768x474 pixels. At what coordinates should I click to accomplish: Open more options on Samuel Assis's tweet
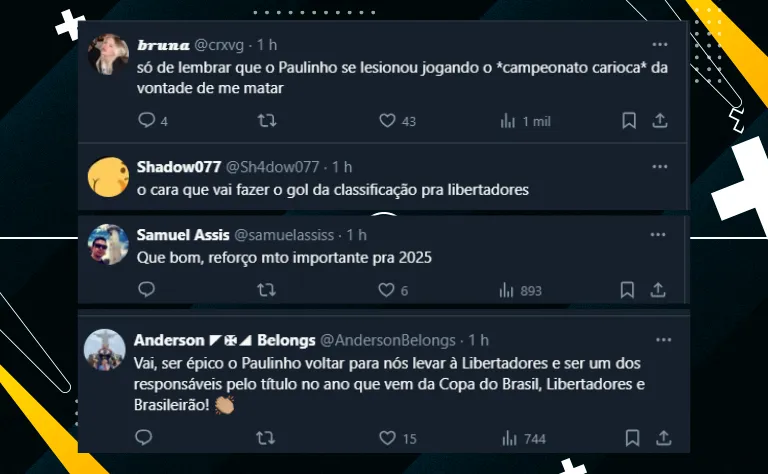[657, 234]
